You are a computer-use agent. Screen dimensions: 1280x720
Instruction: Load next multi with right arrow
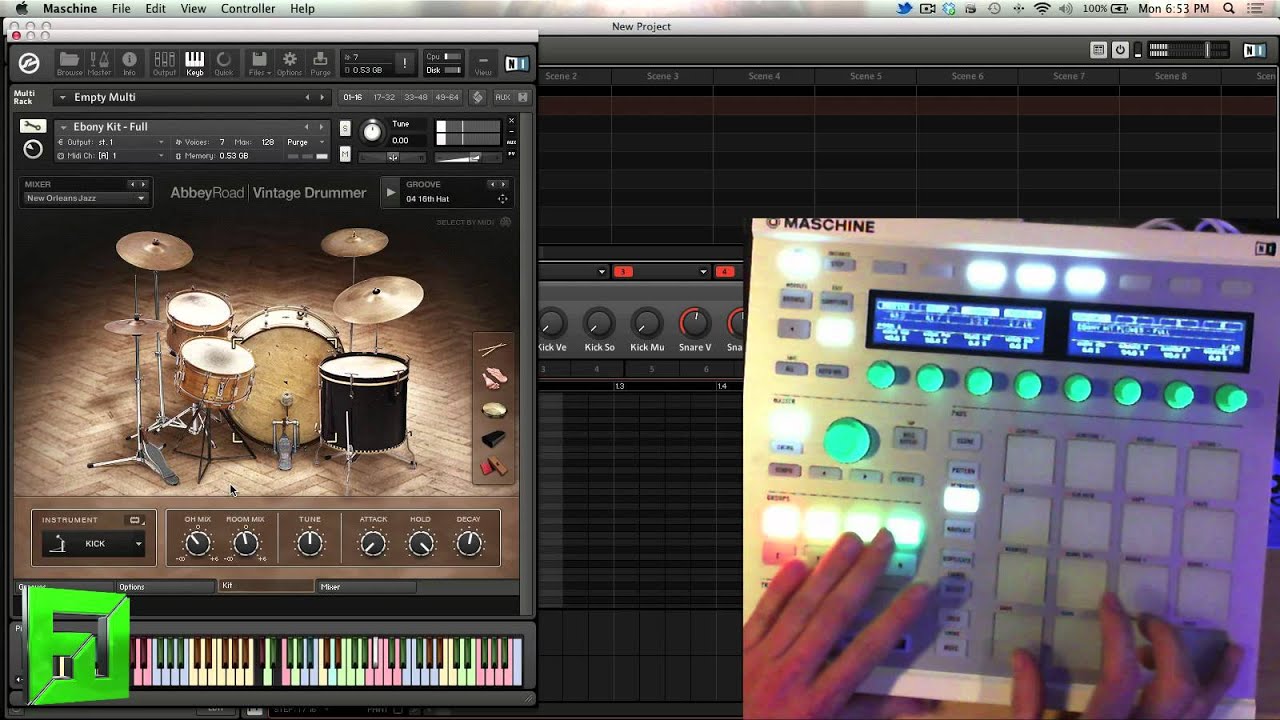(x=322, y=97)
